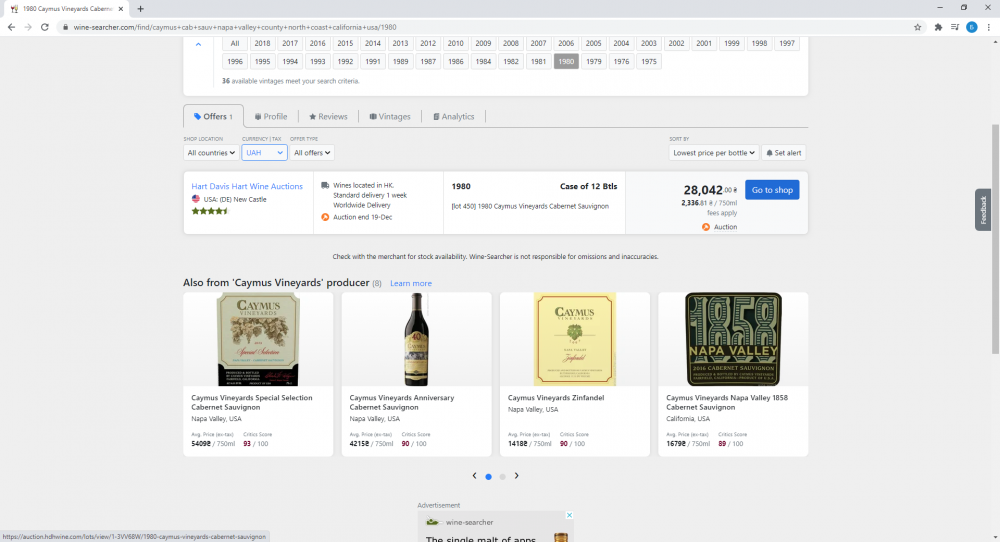The width and height of the screenshot is (1000, 542).
Task: Open the All countries shop location dropdown
Action: [211, 153]
